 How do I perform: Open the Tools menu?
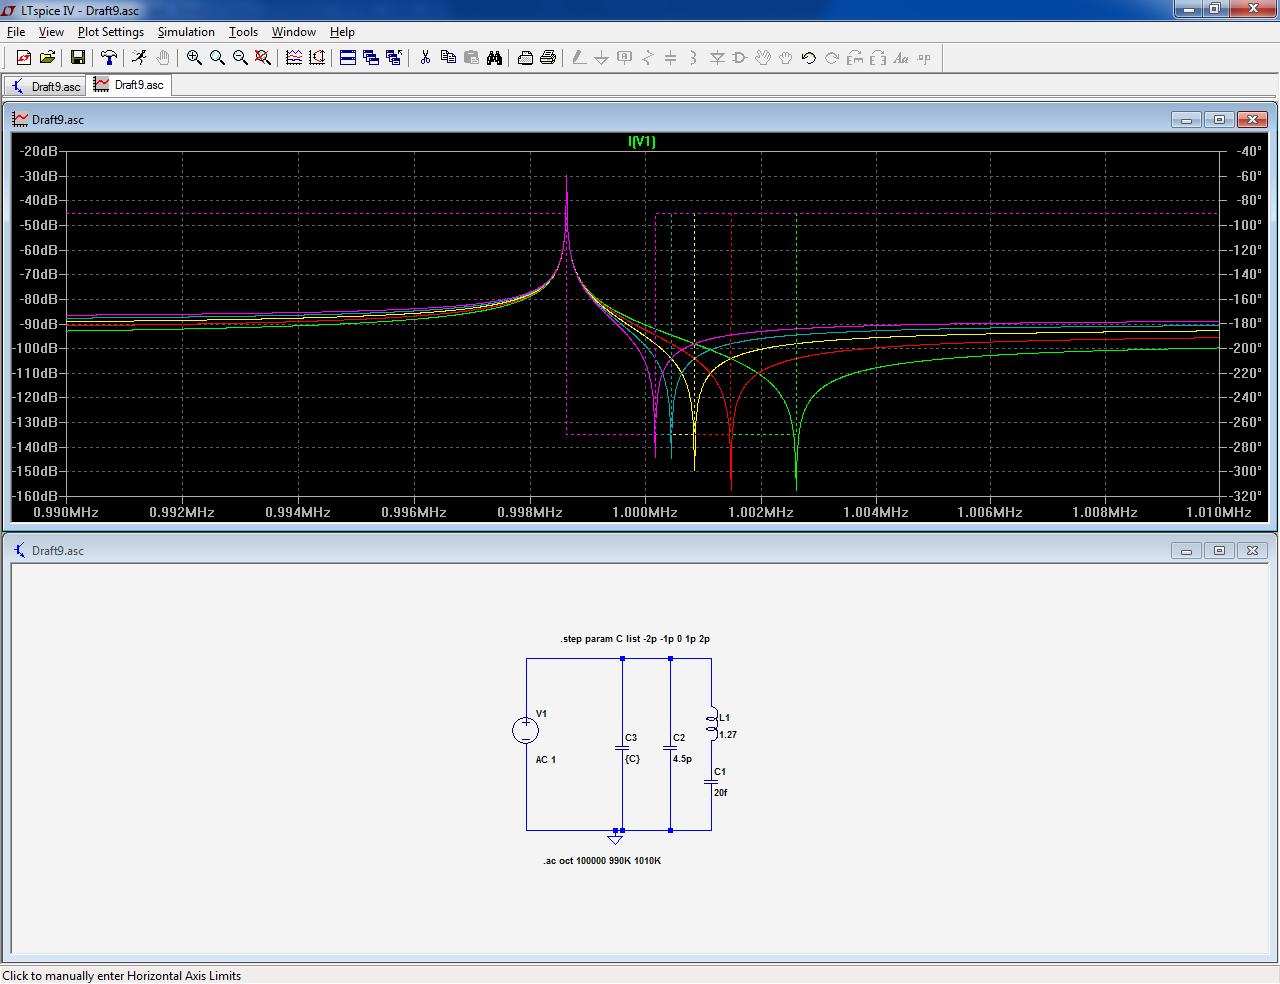click(243, 32)
